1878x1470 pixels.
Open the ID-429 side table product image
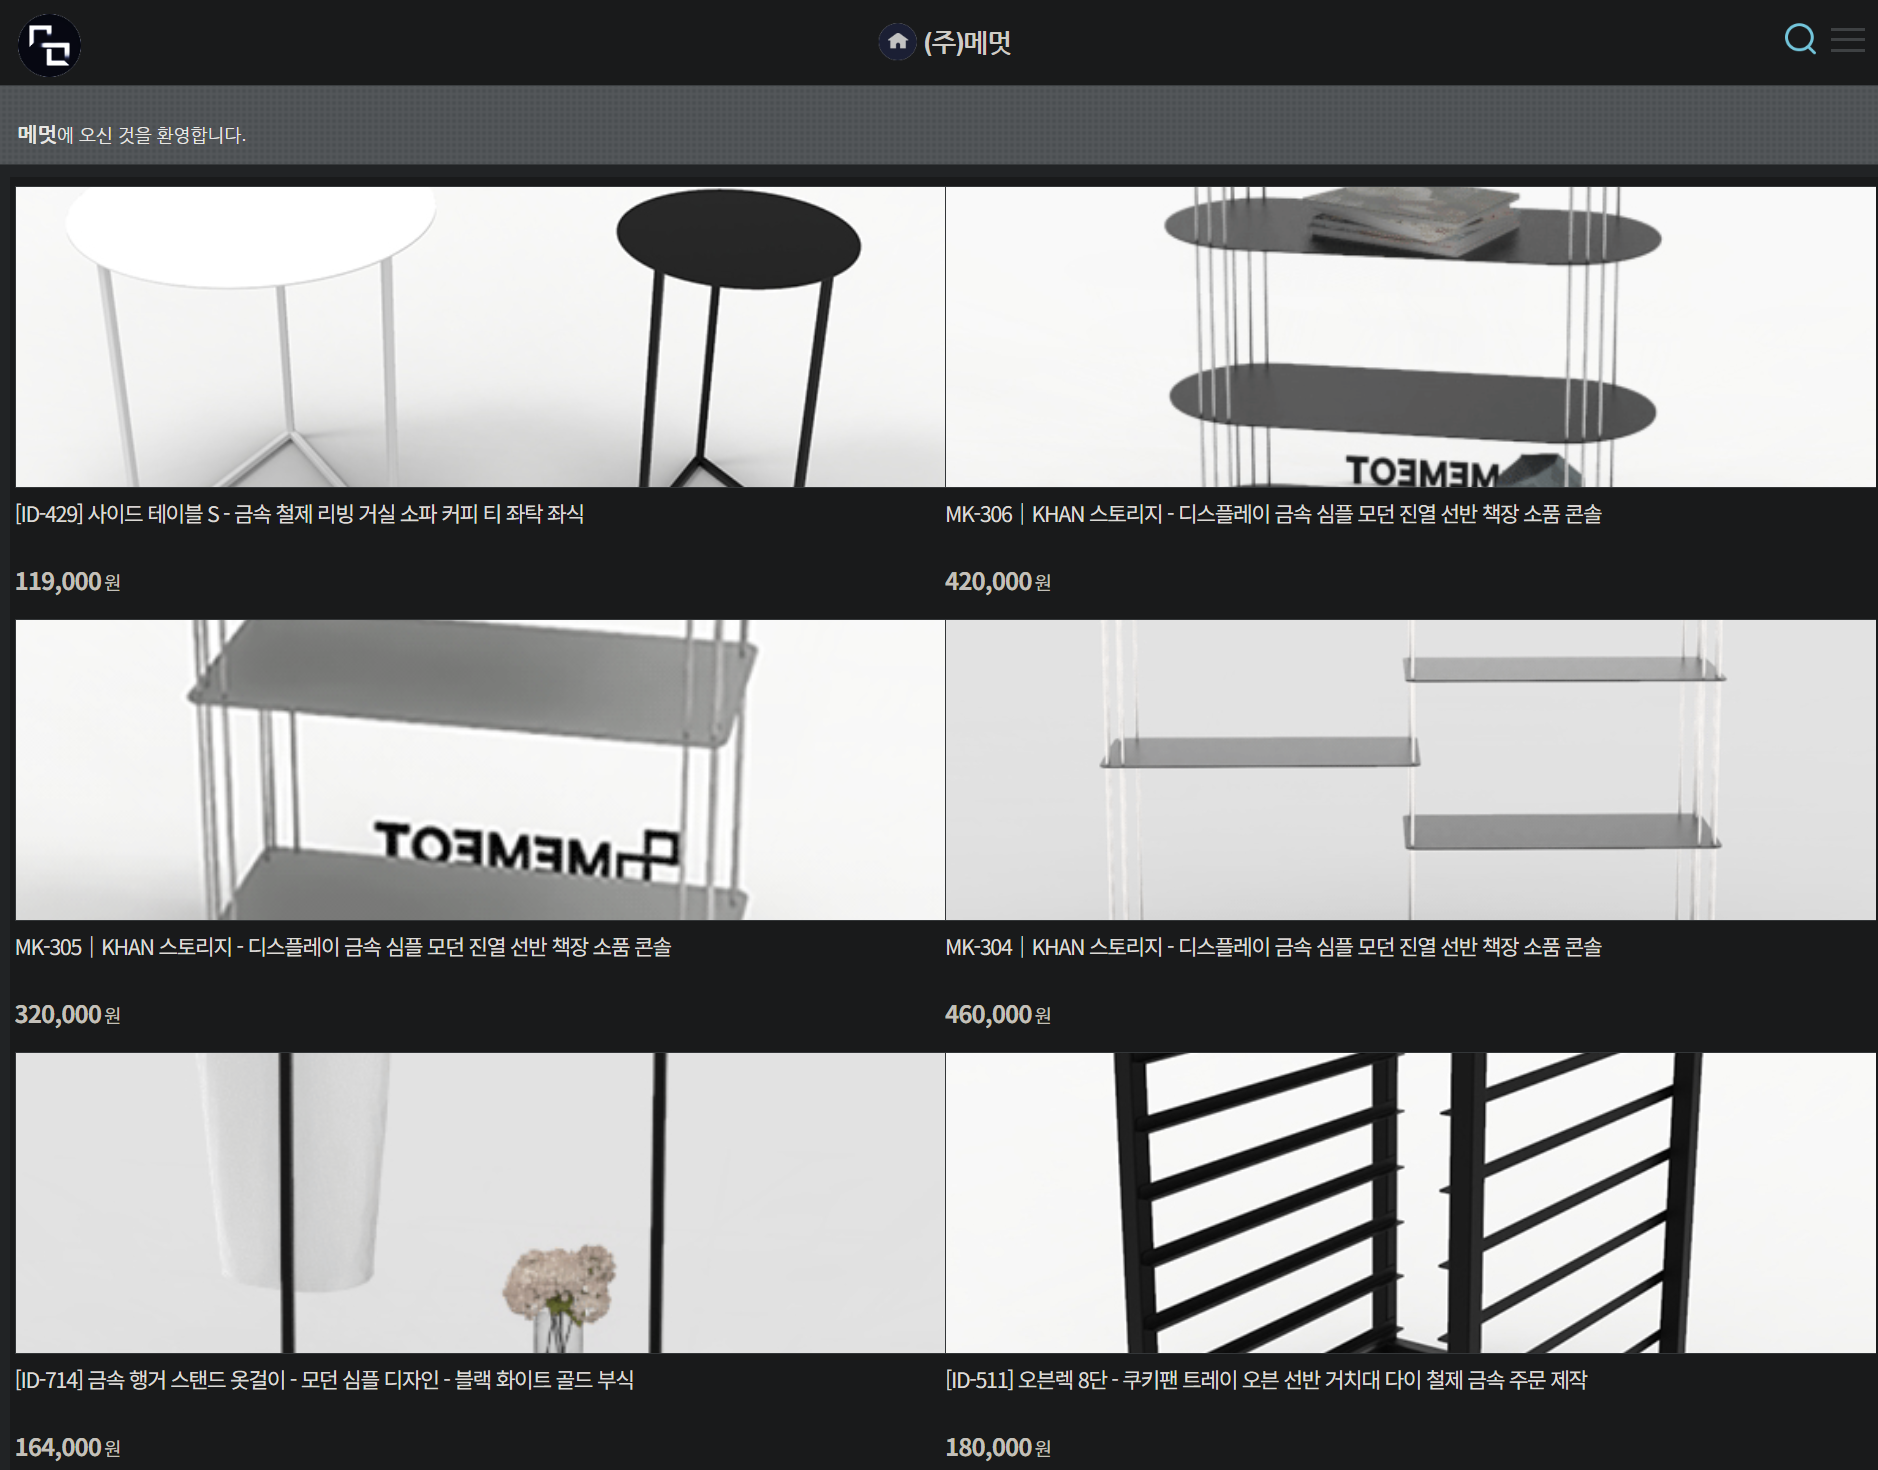tap(480, 337)
